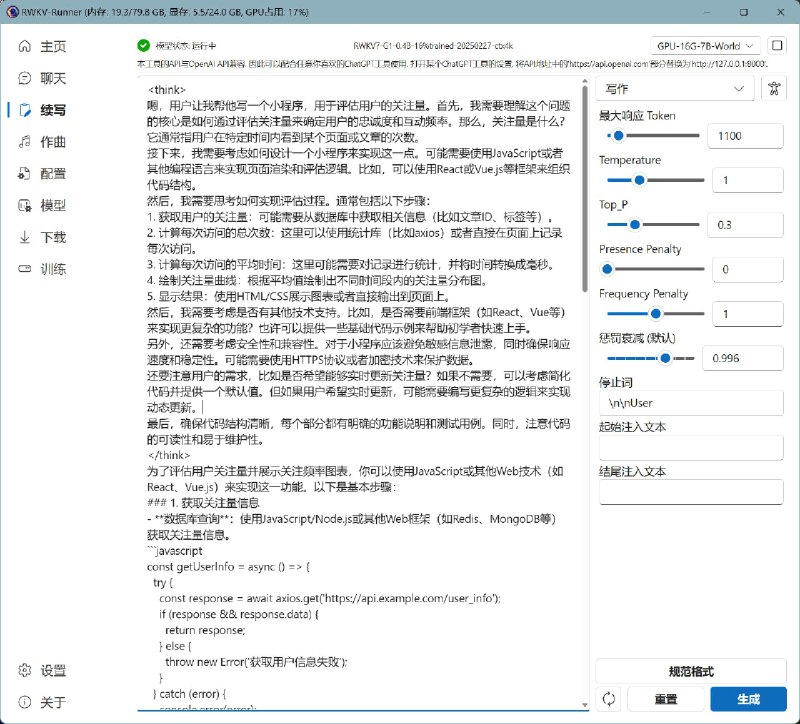Screen dimensions: 800x724
Task: Click the 规范格式 button
Action: [x=691, y=671]
